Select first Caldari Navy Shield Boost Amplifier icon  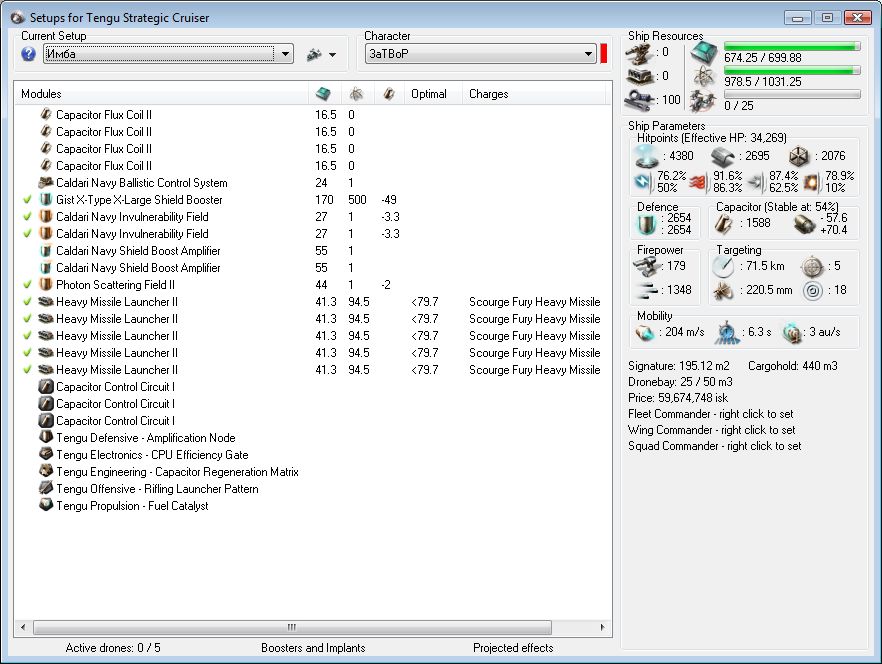pyautogui.click(x=46, y=250)
